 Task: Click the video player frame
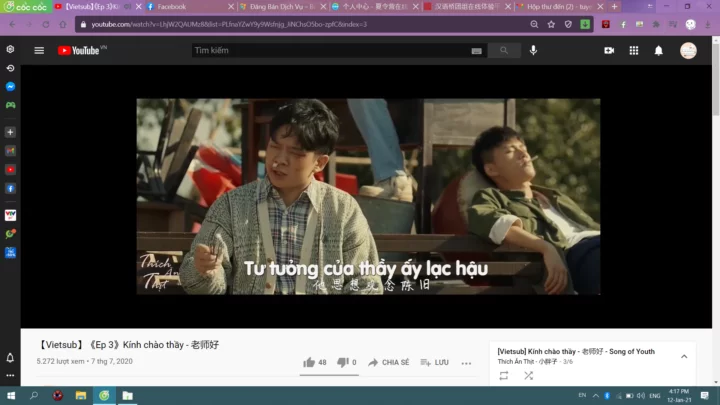368,197
